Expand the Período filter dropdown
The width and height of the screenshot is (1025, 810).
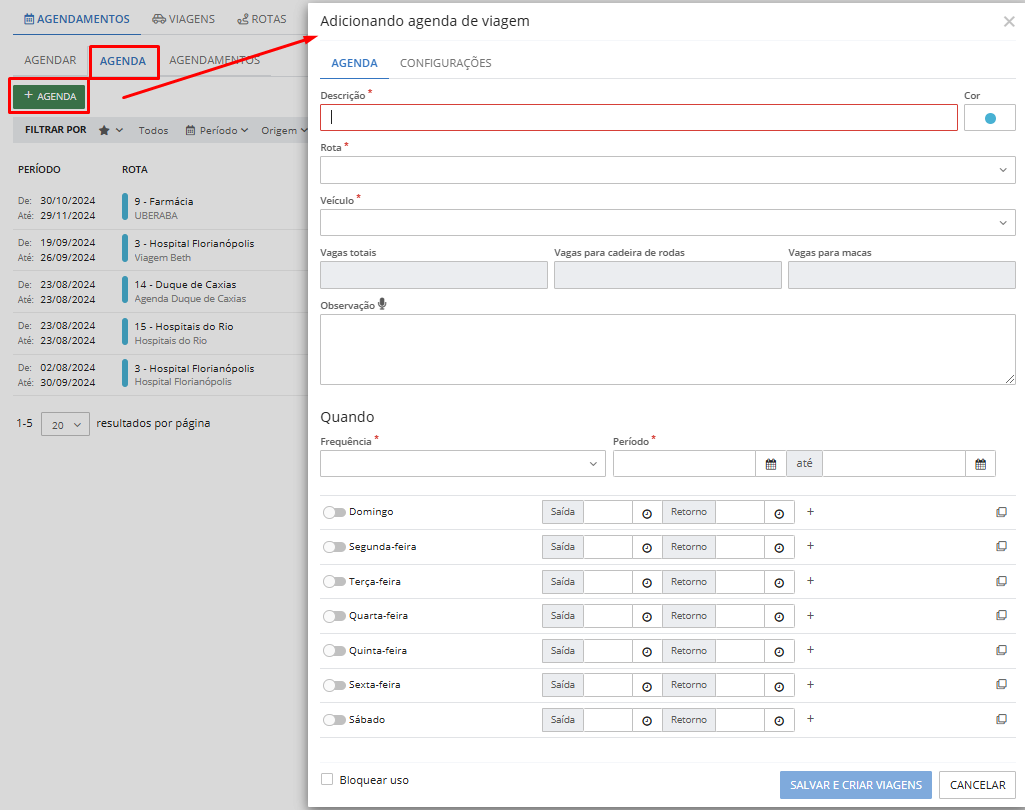point(217,130)
